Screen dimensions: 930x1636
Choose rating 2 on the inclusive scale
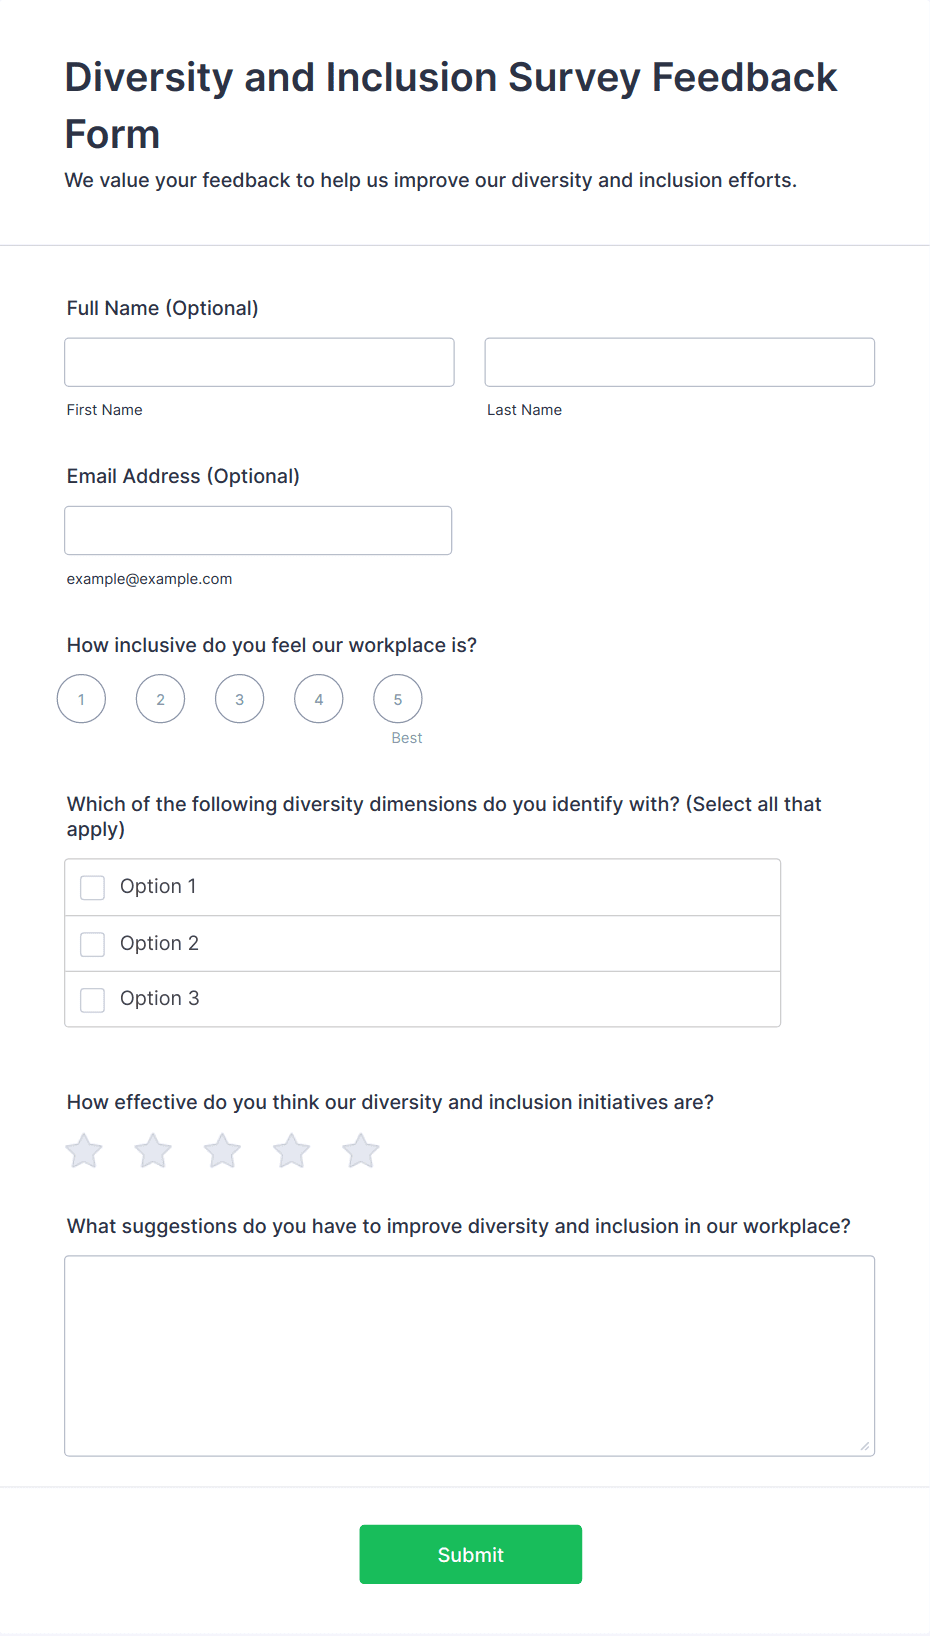pos(160,699)
